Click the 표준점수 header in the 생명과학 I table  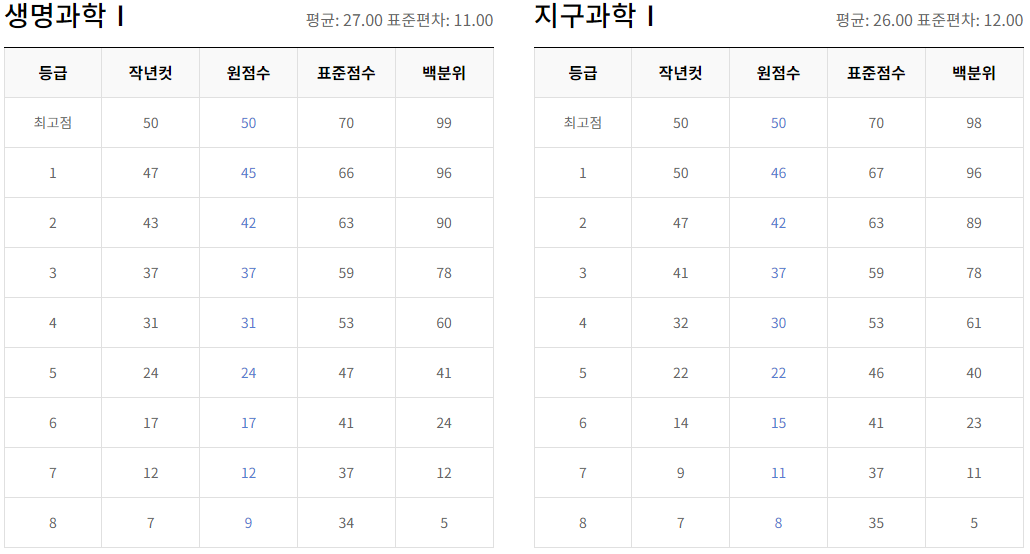click(346, 73)
